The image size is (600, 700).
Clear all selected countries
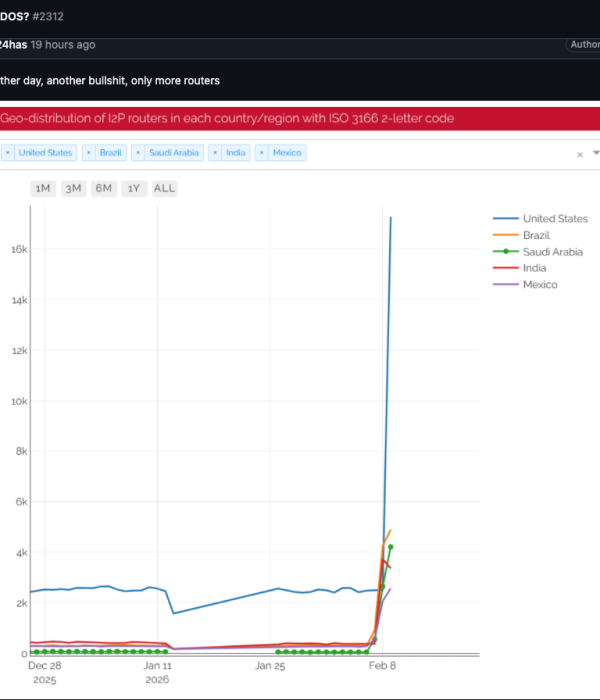coord(580,154)
